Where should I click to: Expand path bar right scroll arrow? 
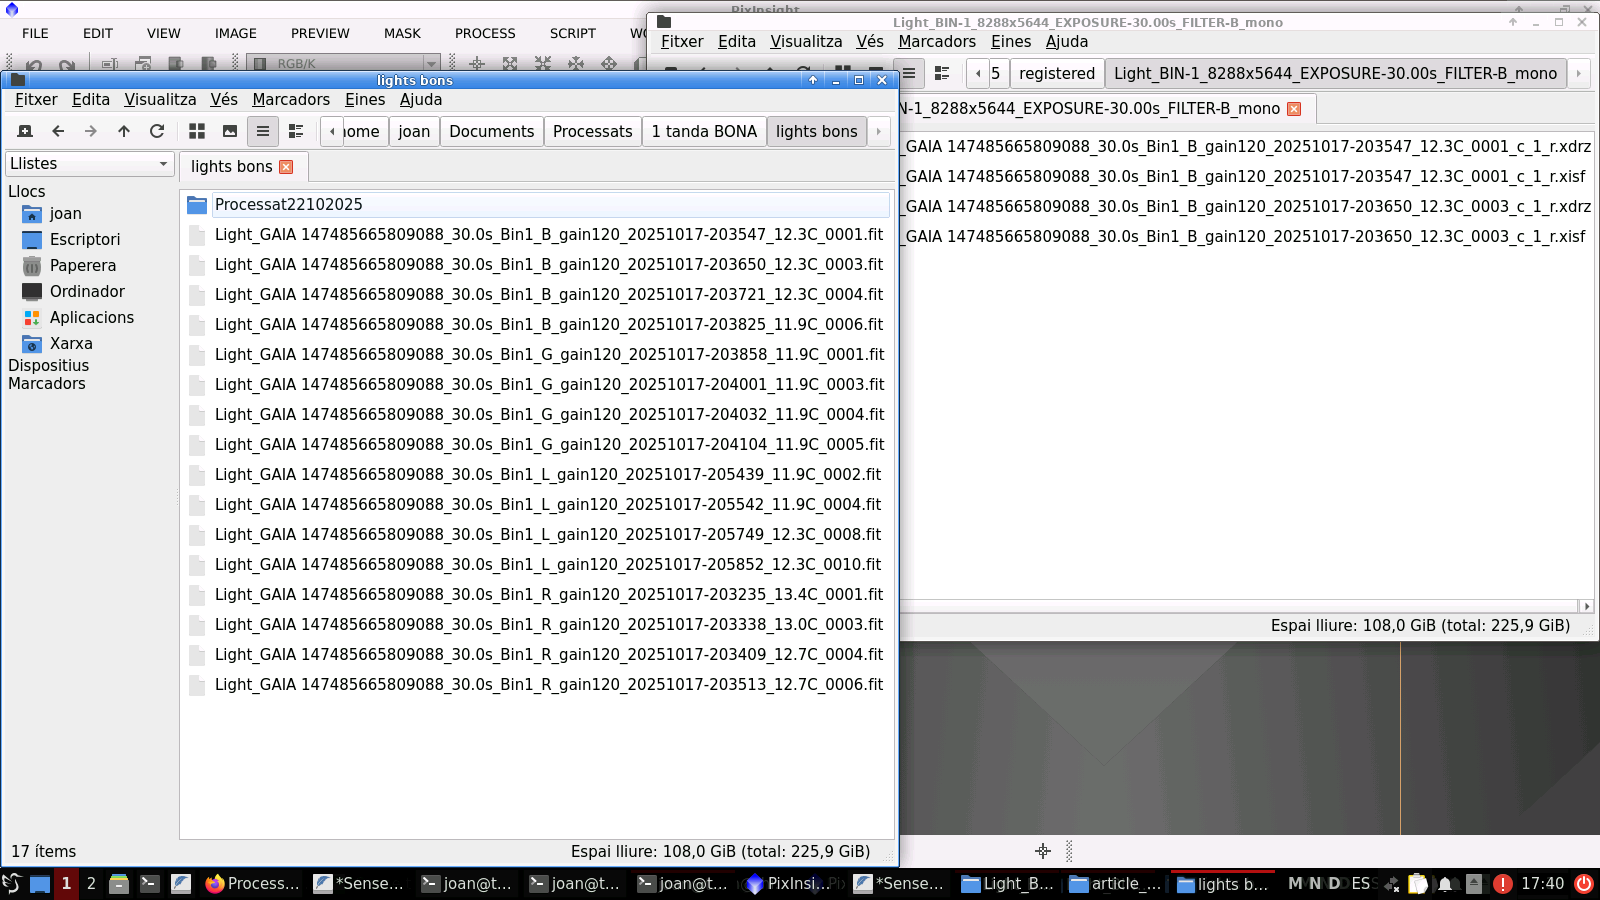[x=879, y=131]
